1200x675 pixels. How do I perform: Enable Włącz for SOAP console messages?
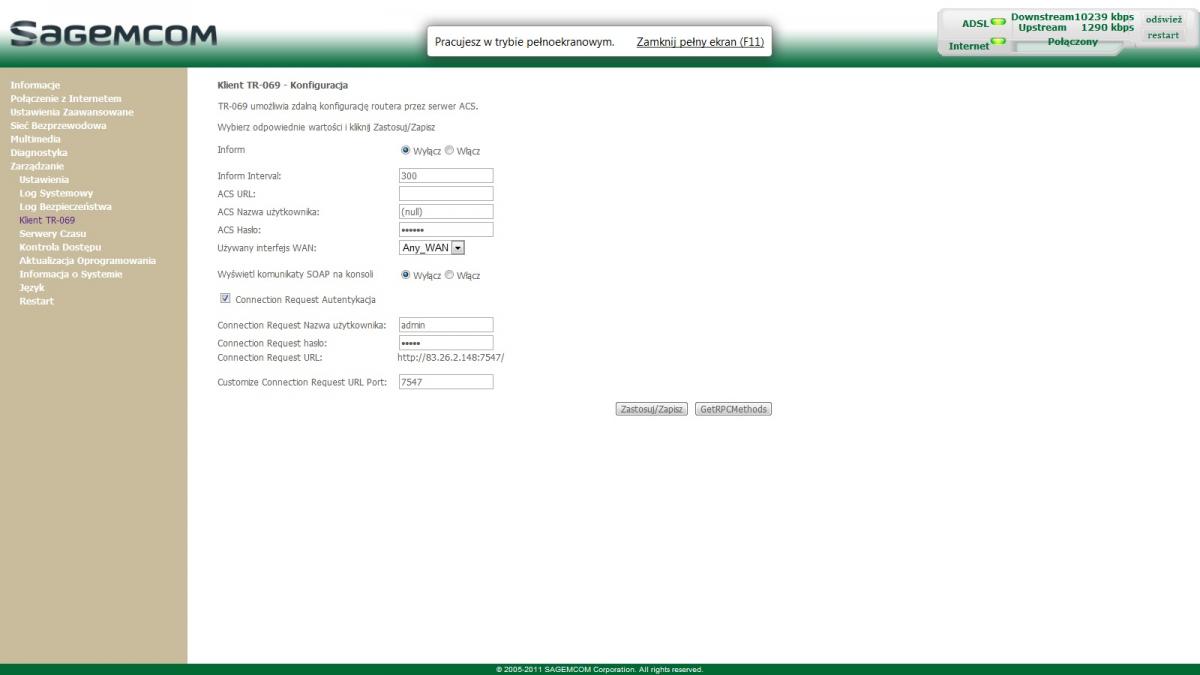coord(449,275)
